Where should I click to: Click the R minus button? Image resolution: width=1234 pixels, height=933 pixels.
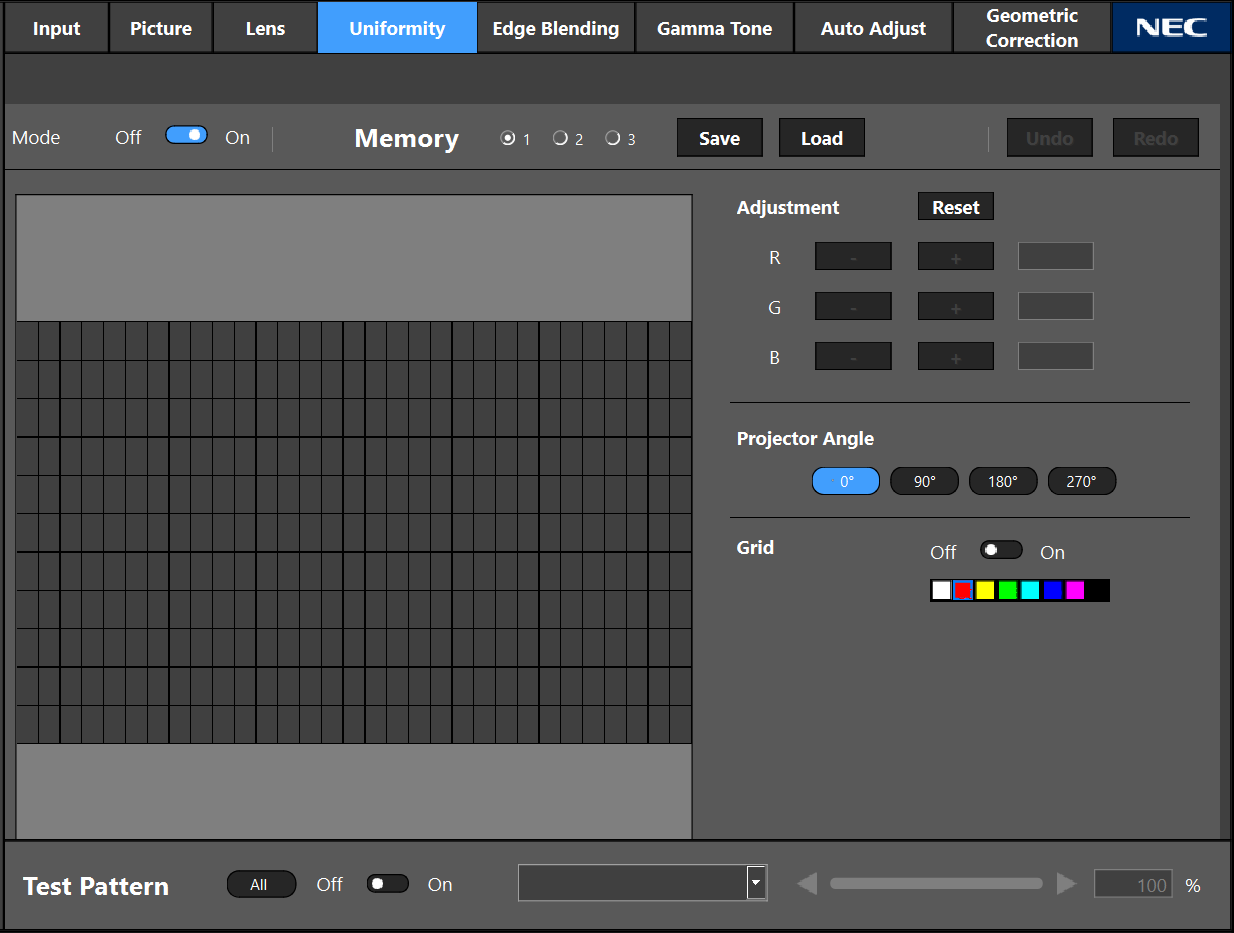point(853,257)
